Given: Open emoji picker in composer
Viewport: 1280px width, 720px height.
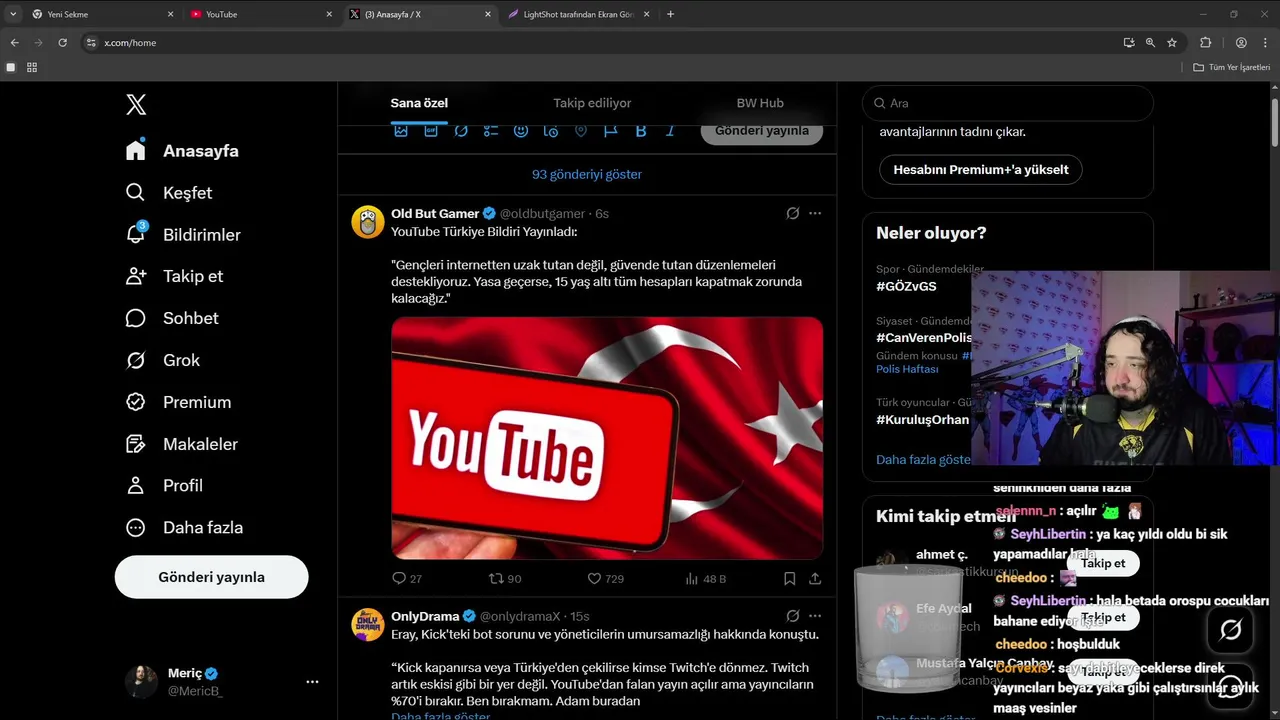Looking at the screenshot, I should tap(521, 131).
